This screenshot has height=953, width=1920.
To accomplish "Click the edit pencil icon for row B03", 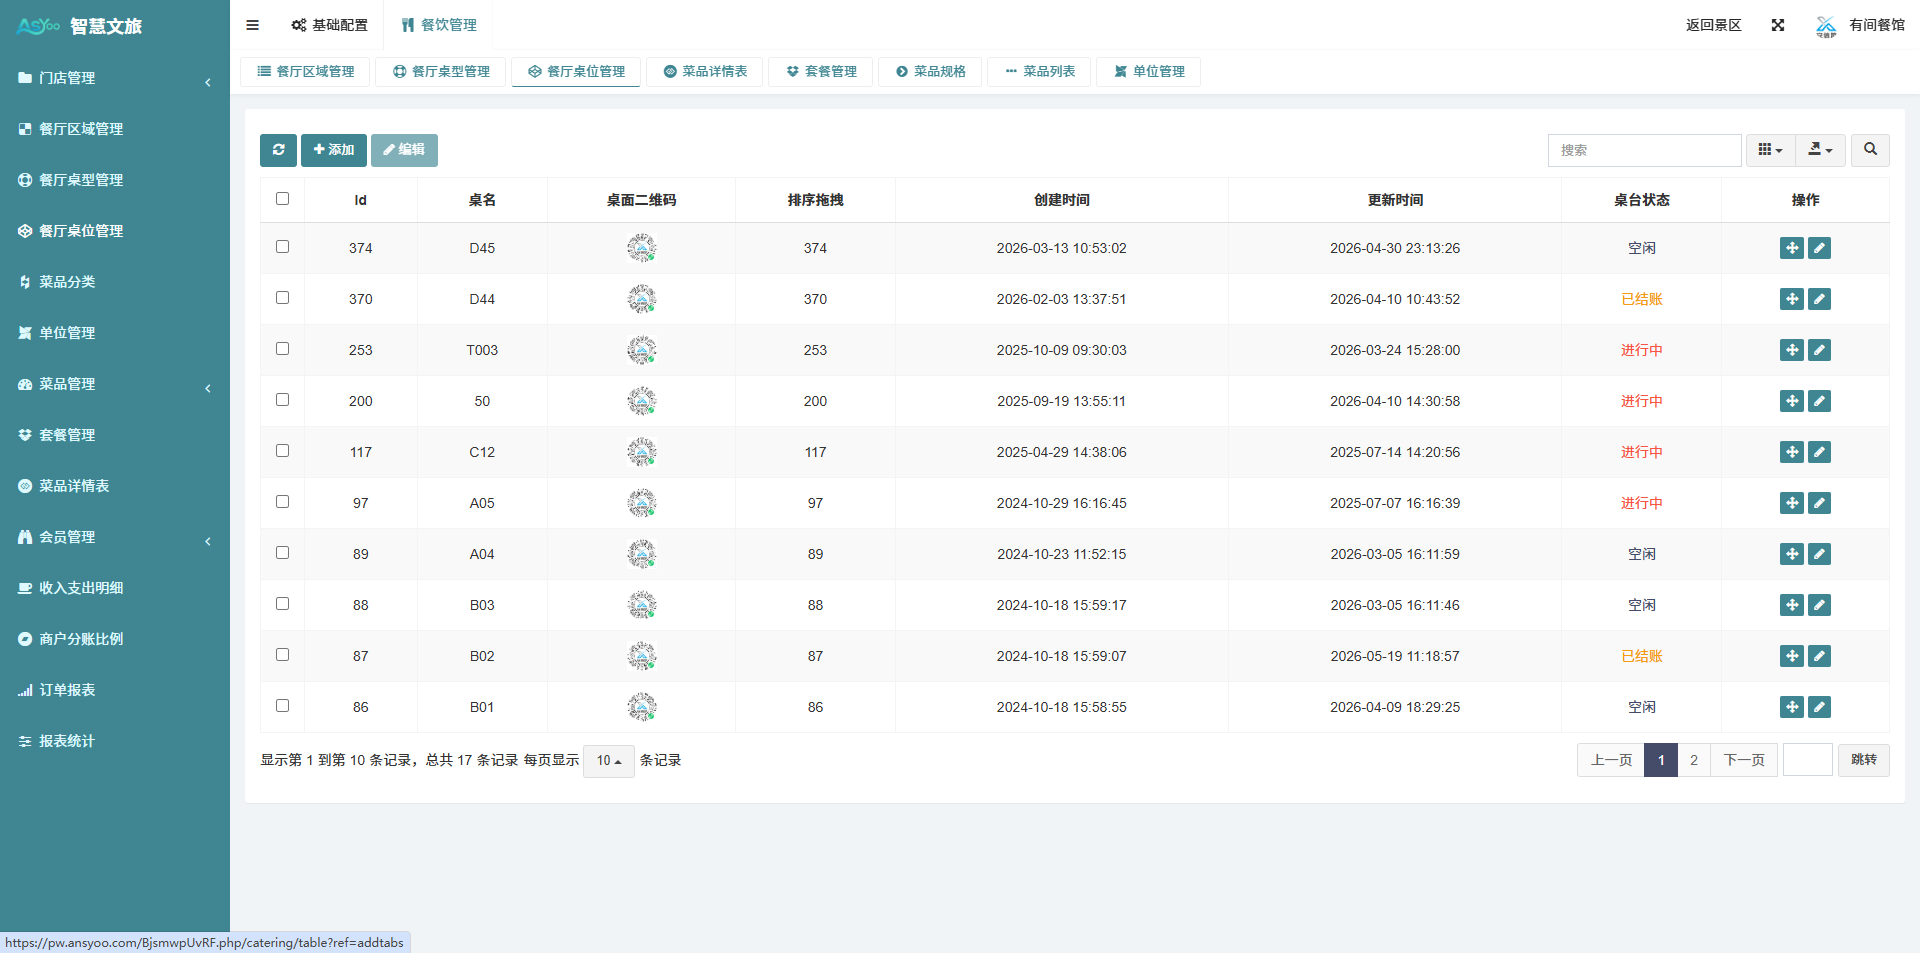I will (x=1820, y=605).
